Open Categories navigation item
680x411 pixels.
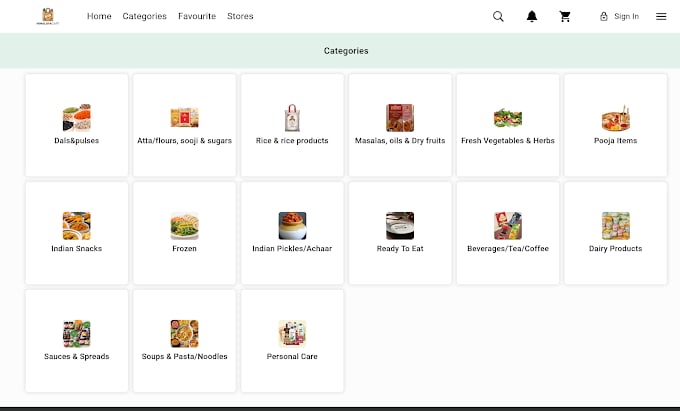pyautogui.click(x=144, y=16)
